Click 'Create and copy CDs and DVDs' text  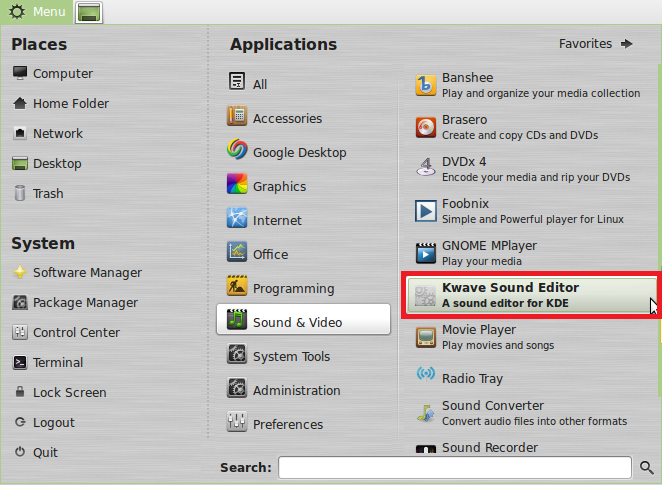[x=520, y=135]
